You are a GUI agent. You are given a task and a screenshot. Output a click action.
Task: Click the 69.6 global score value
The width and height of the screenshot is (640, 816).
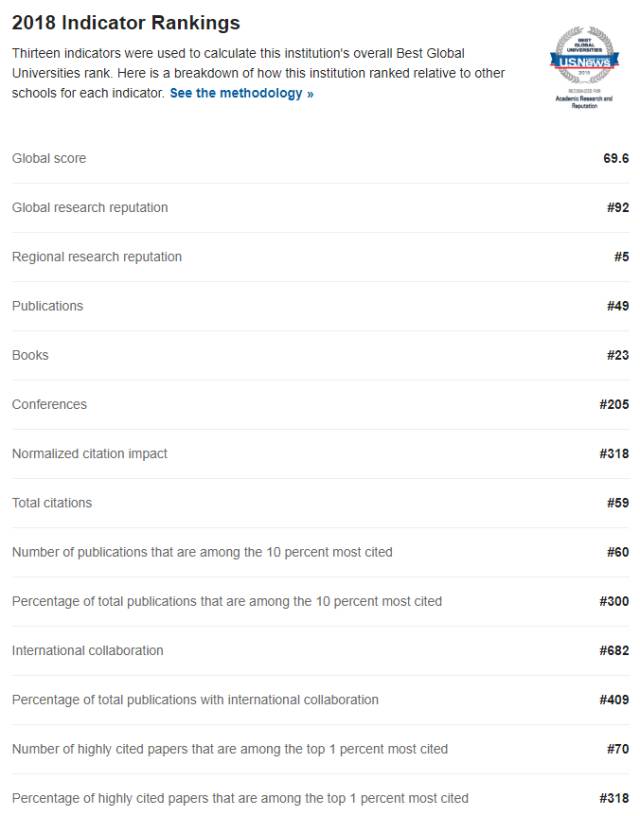pos(616,158)
